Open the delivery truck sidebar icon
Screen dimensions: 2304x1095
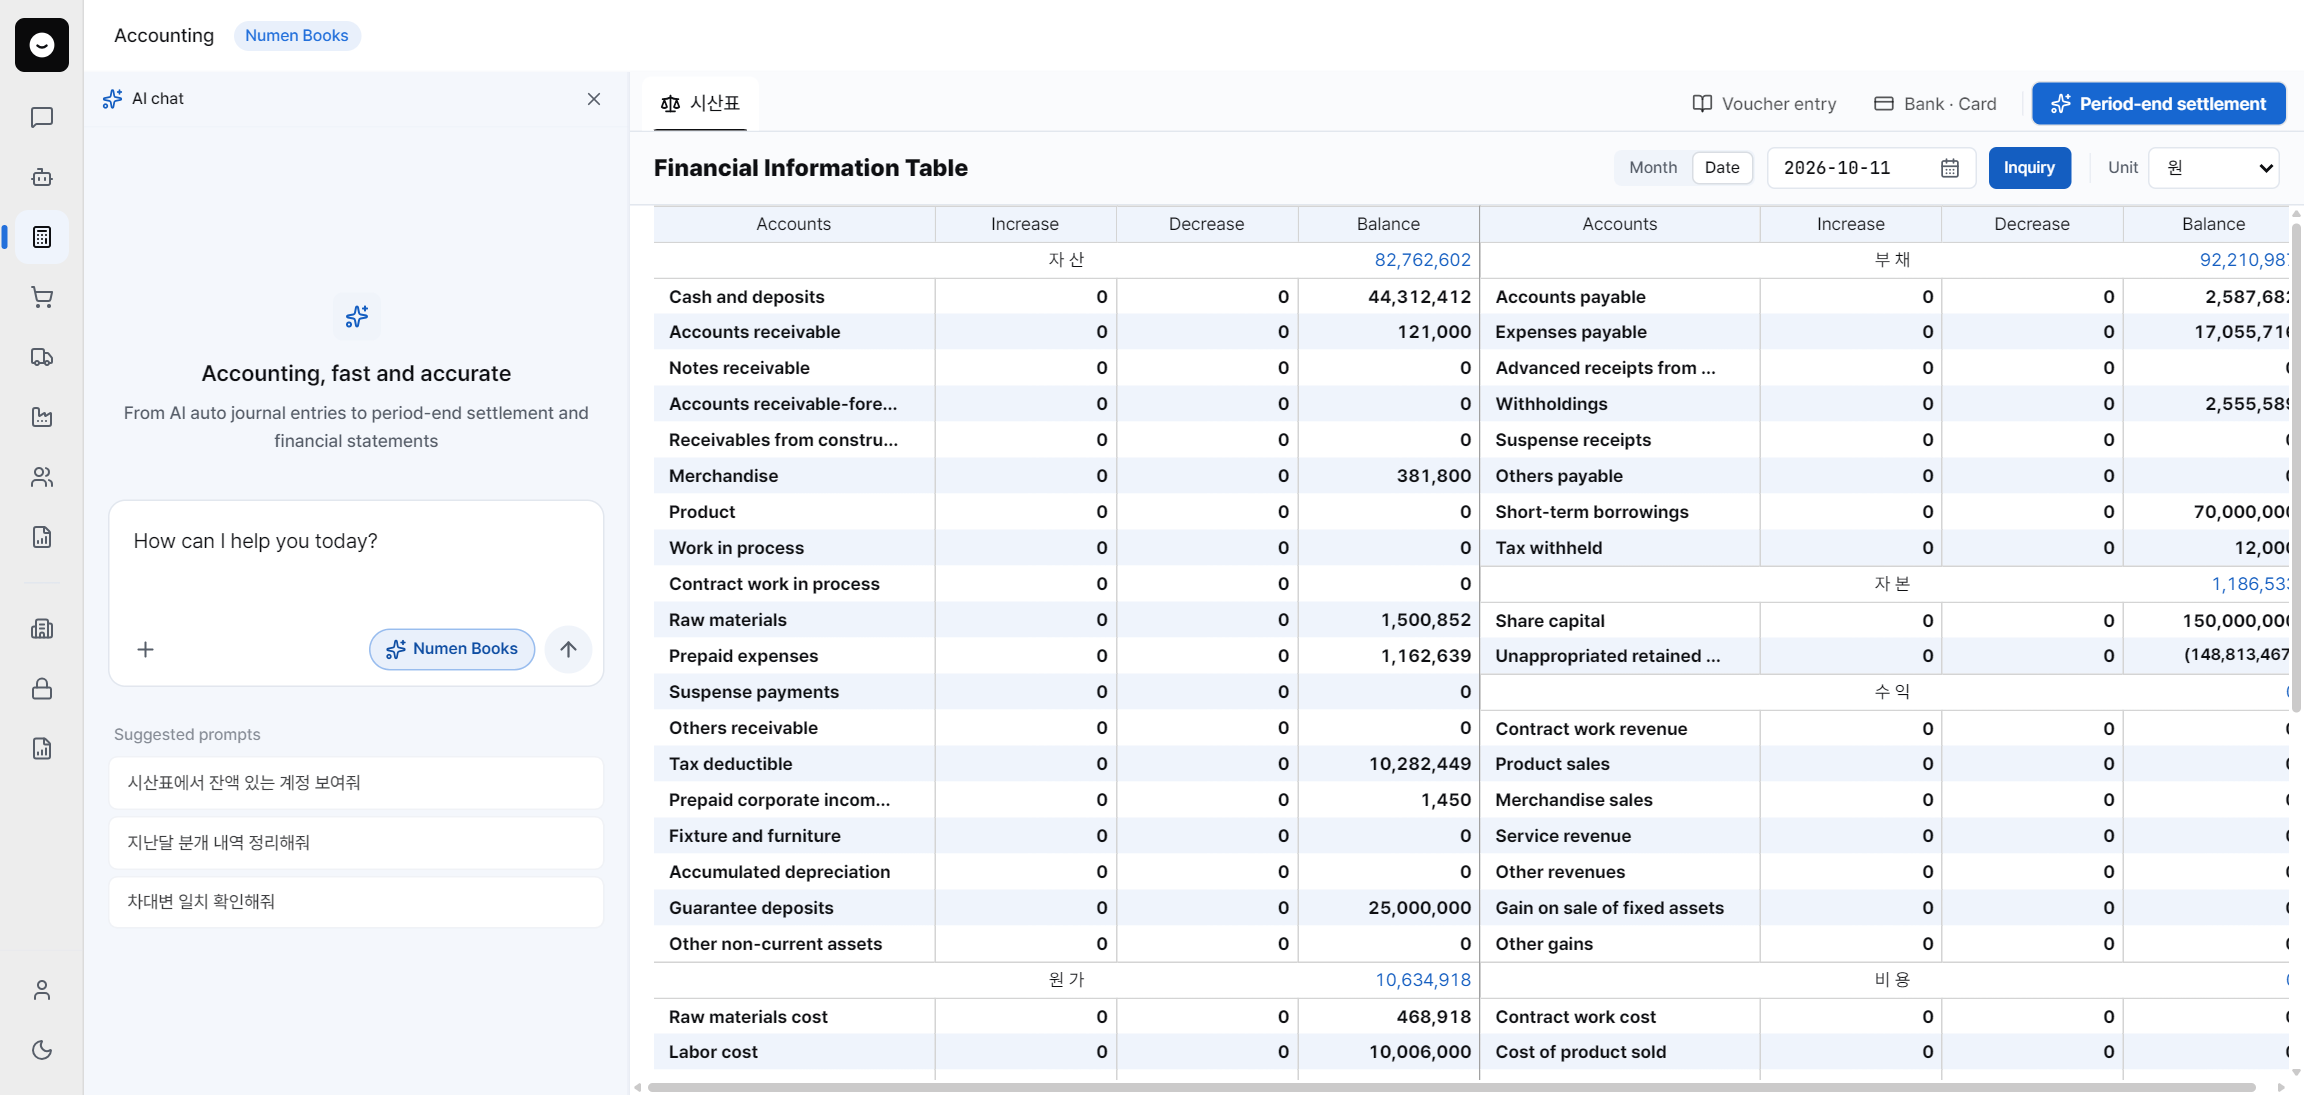(41, 357)
